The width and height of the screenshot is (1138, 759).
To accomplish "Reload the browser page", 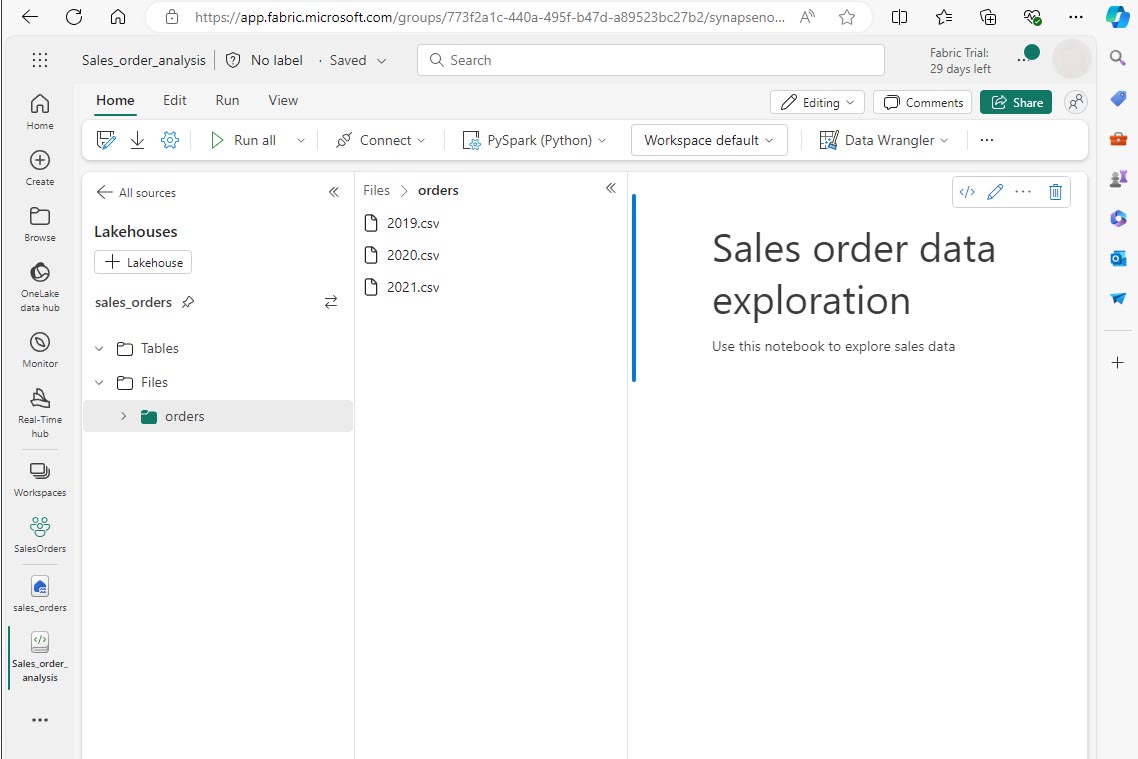I will point(74,17).
